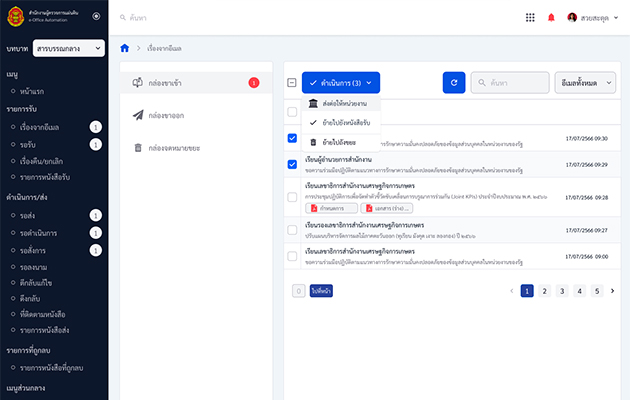Open the สารบรรณกลาง role dropdown
630x400 pixels.
click(x=68, y=47)
